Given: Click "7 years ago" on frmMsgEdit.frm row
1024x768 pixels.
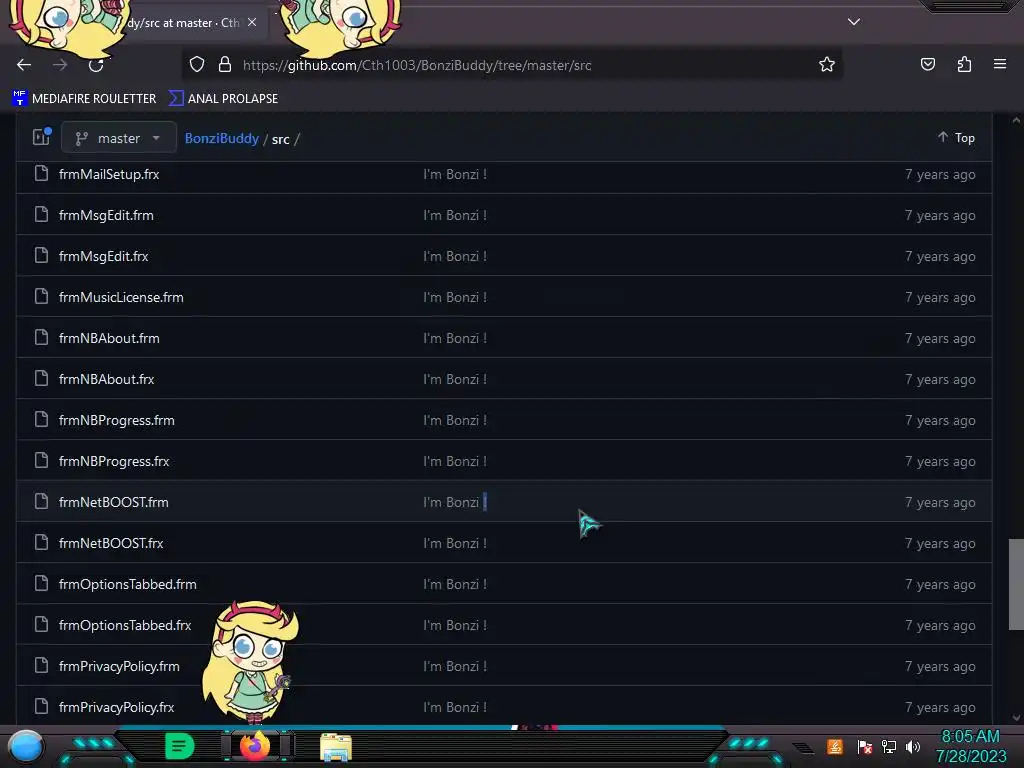Looking at the screenshot, I should tap(940, 216).
